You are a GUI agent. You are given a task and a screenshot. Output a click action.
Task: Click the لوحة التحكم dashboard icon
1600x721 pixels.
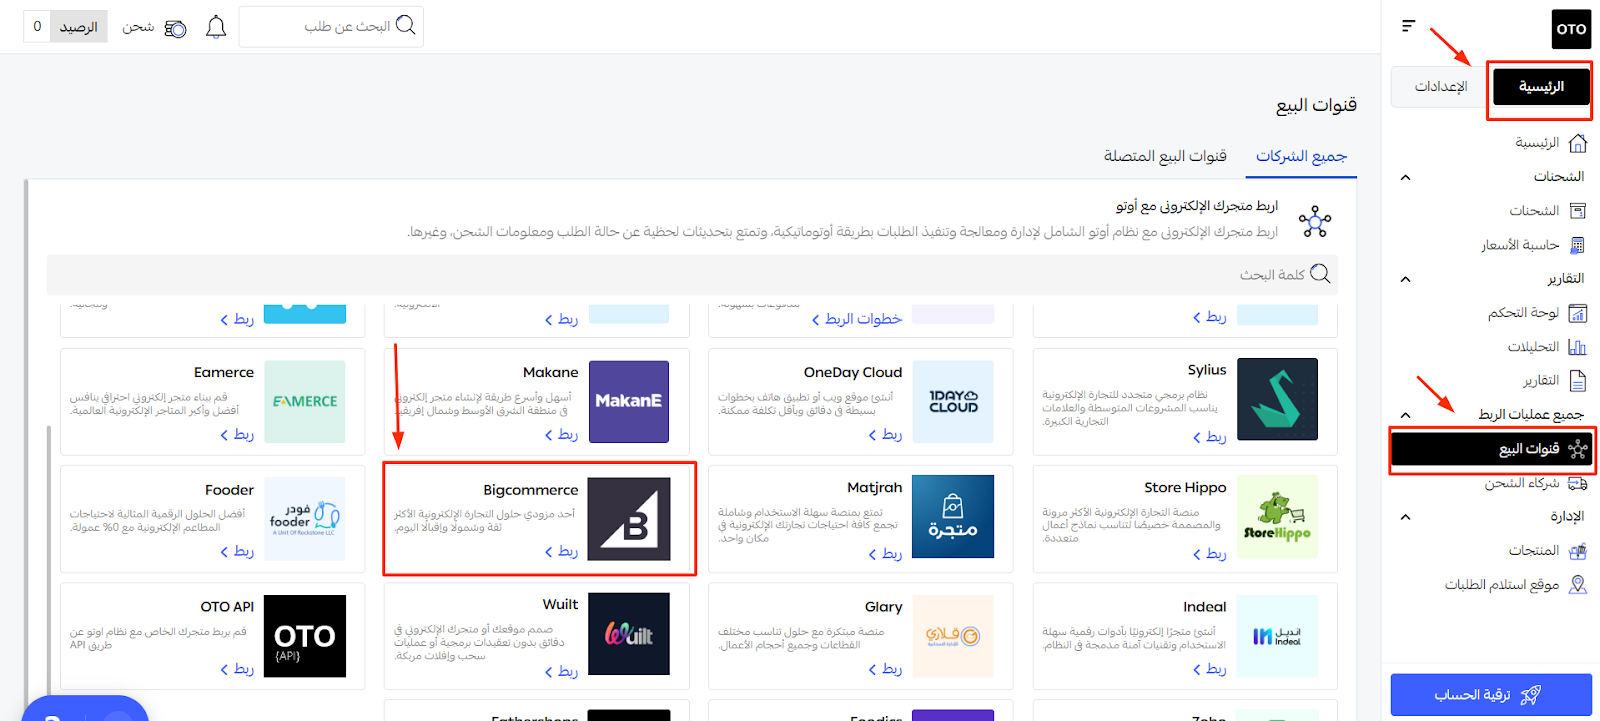tap(1578, 313)
